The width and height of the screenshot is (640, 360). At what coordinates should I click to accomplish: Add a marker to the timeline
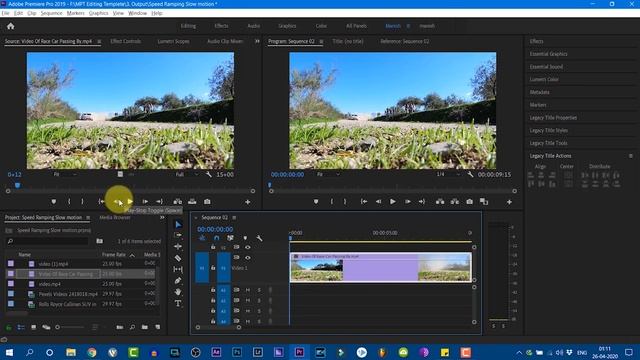pos(245,238)
